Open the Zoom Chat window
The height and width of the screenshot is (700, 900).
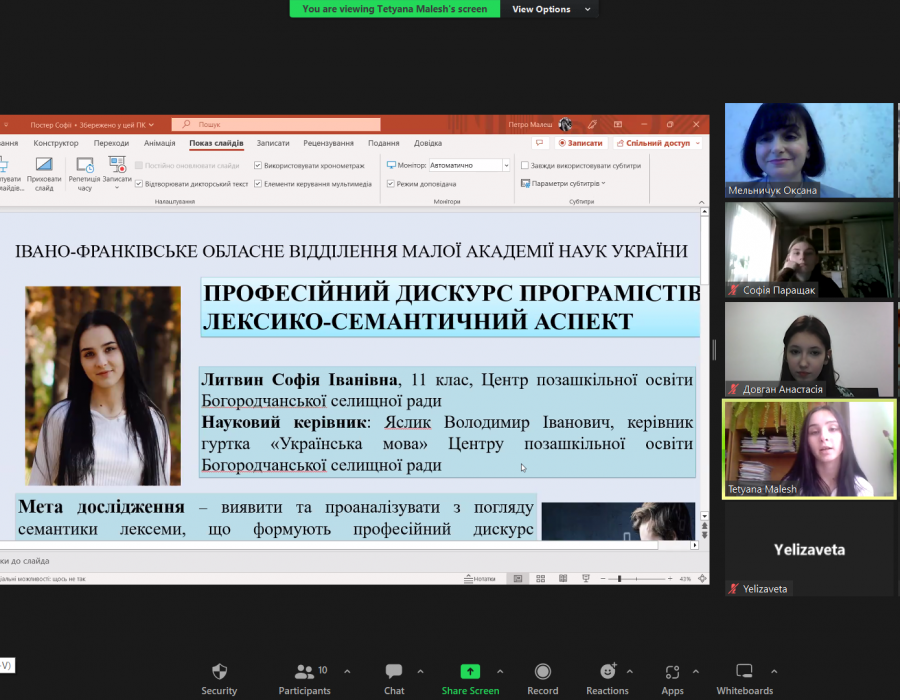tap(394, 671)
